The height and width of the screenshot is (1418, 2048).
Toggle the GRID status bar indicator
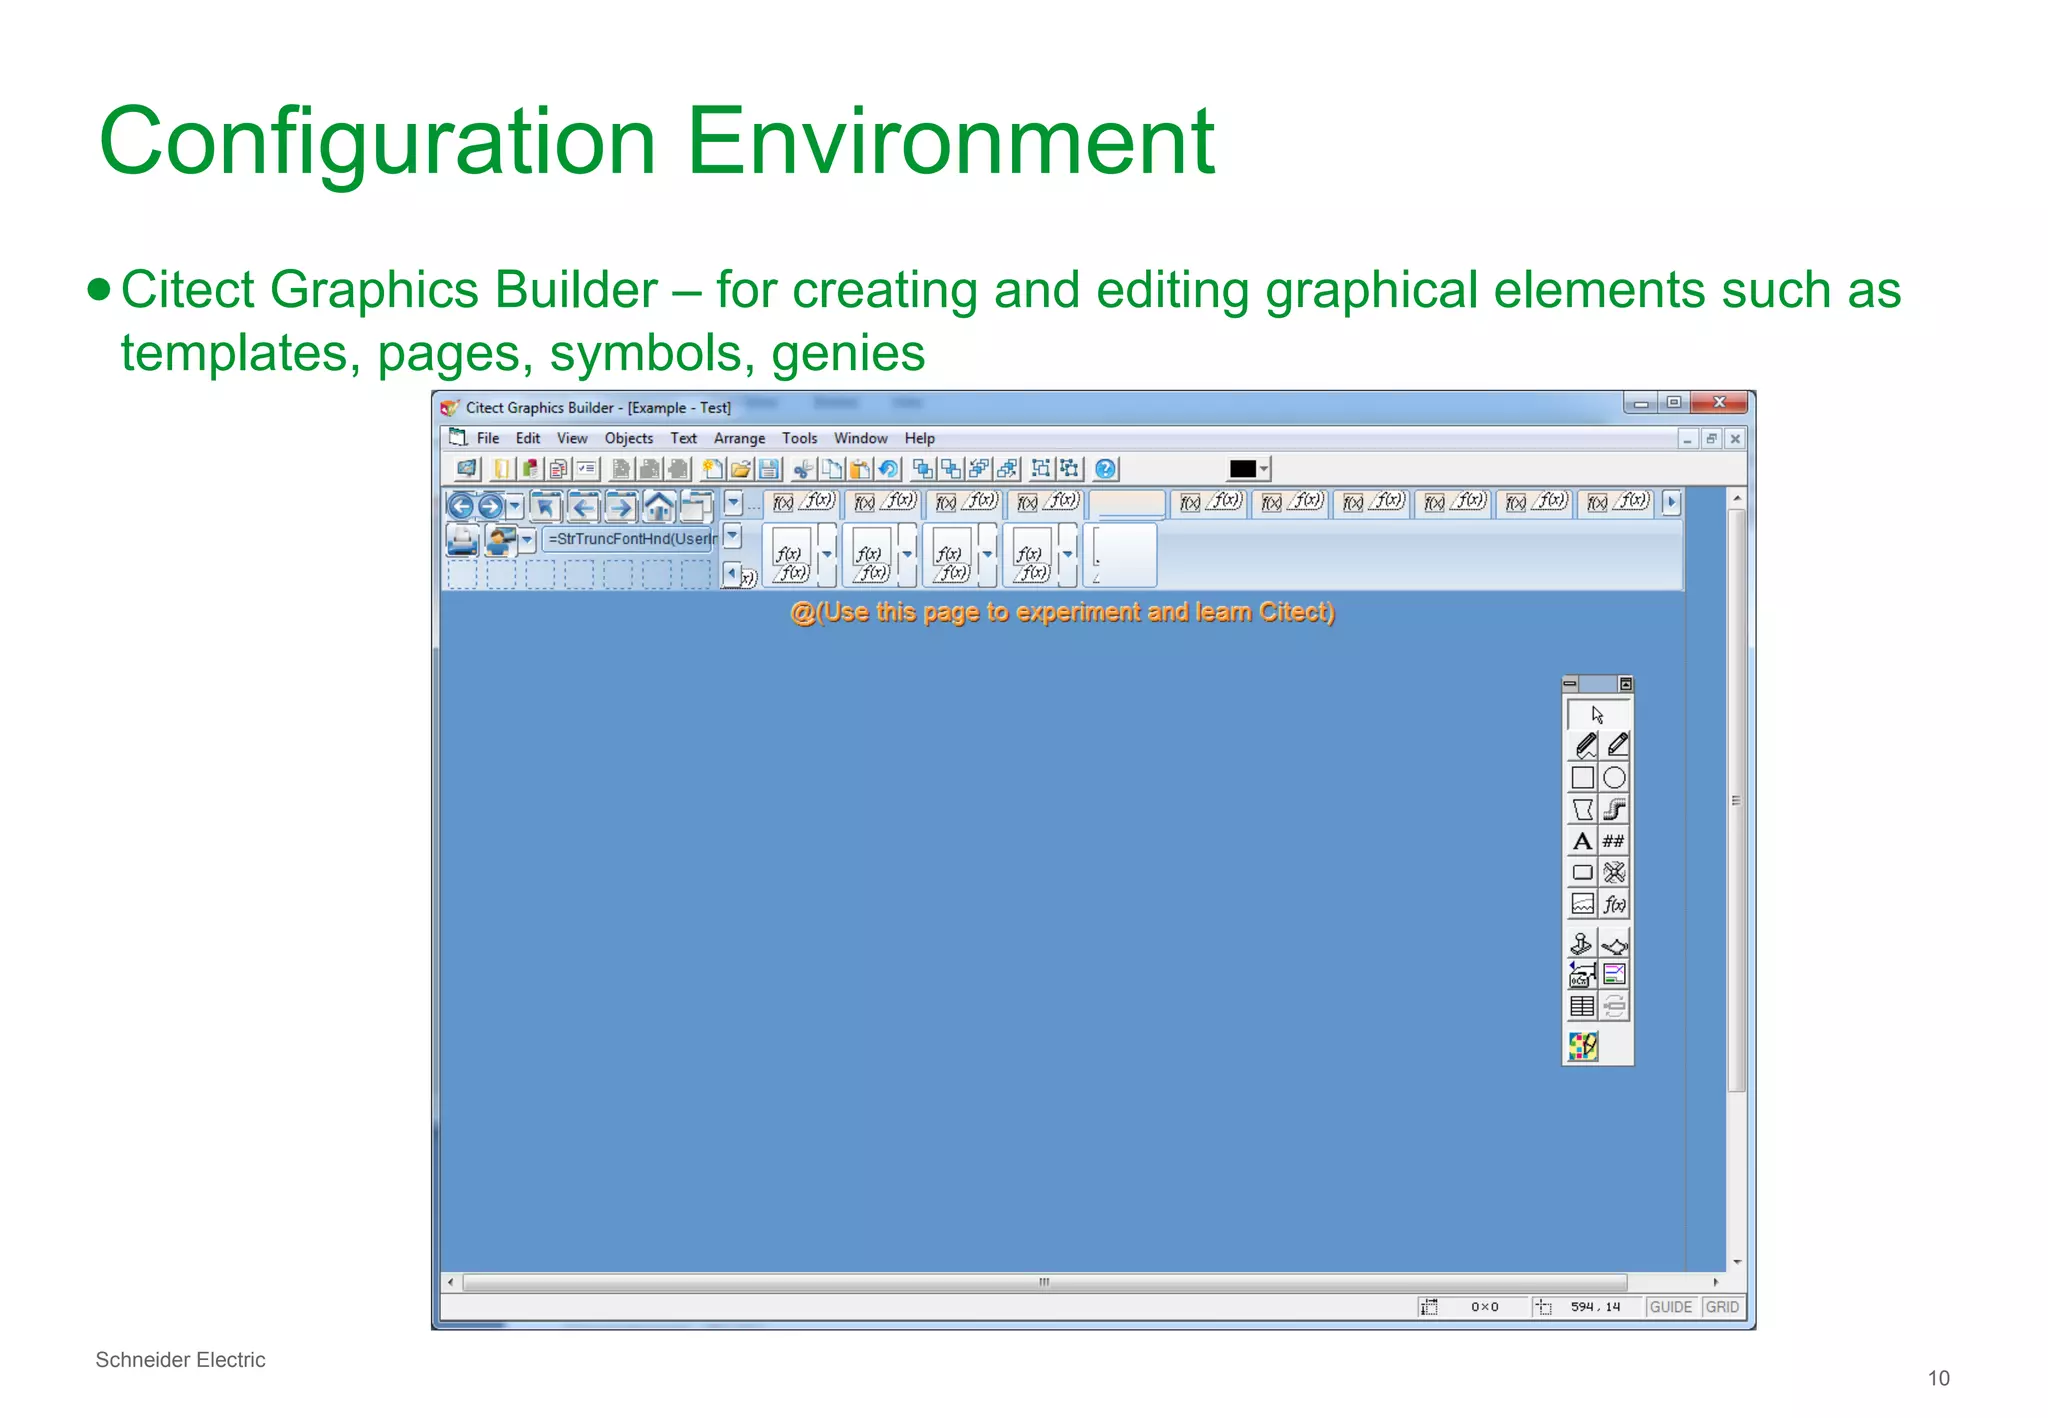tap(1722, 1307)
